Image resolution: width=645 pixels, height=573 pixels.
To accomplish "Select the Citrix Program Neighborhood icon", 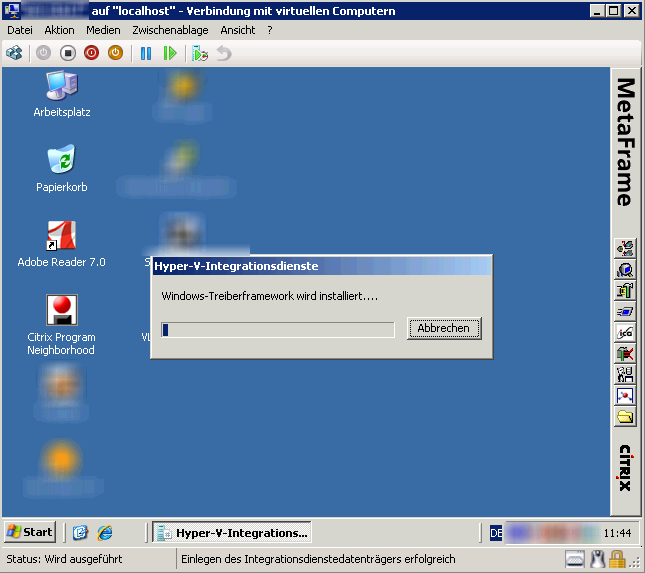I will (x=62, y=325).
